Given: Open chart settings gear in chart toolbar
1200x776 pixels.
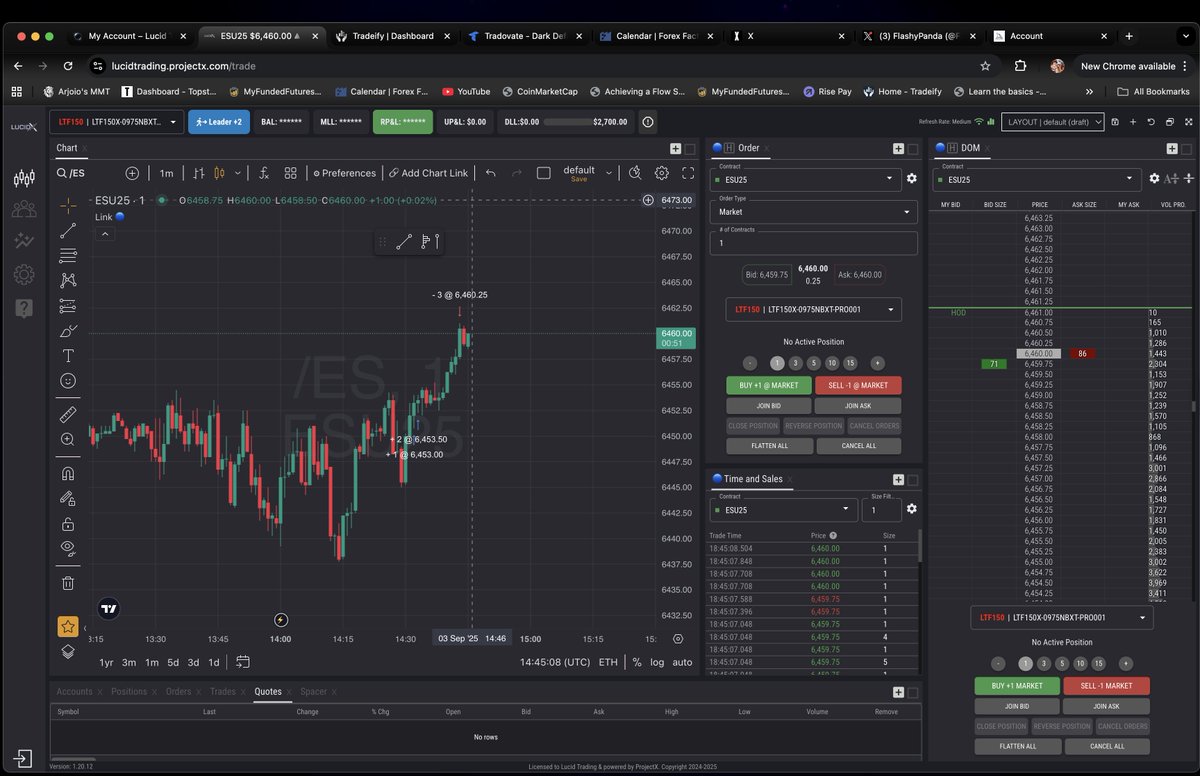Looking at the screenshot, I should 662,173.
